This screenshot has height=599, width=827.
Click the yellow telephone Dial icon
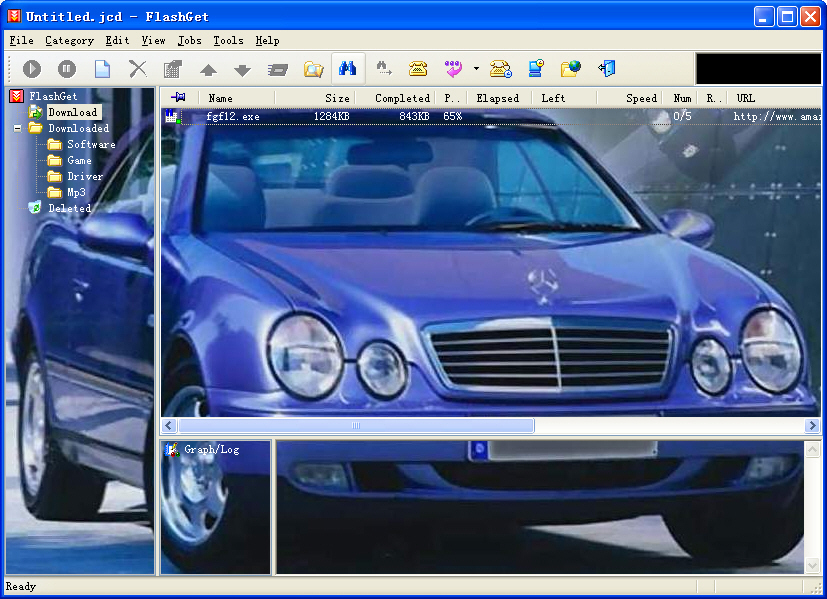[418, 69]
